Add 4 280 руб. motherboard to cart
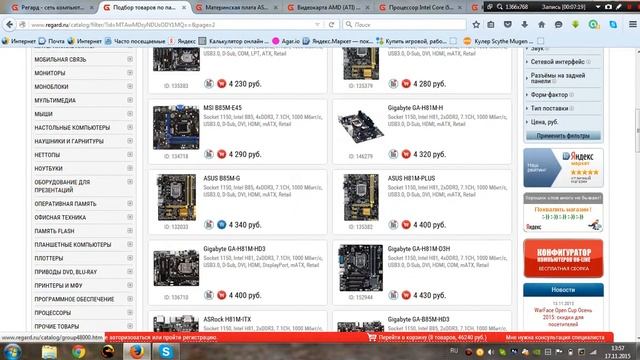Viewport: 640px width, 360px height. coord(406,84)
